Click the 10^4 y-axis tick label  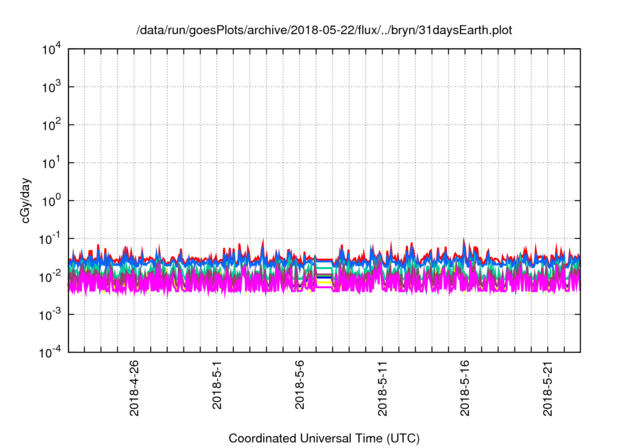coord(52,50)
